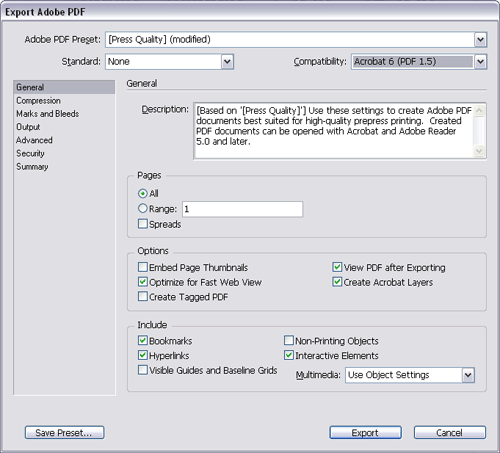Disable Interactive Elements checkbox
This screenshot has width=500, height=453.
289,355
